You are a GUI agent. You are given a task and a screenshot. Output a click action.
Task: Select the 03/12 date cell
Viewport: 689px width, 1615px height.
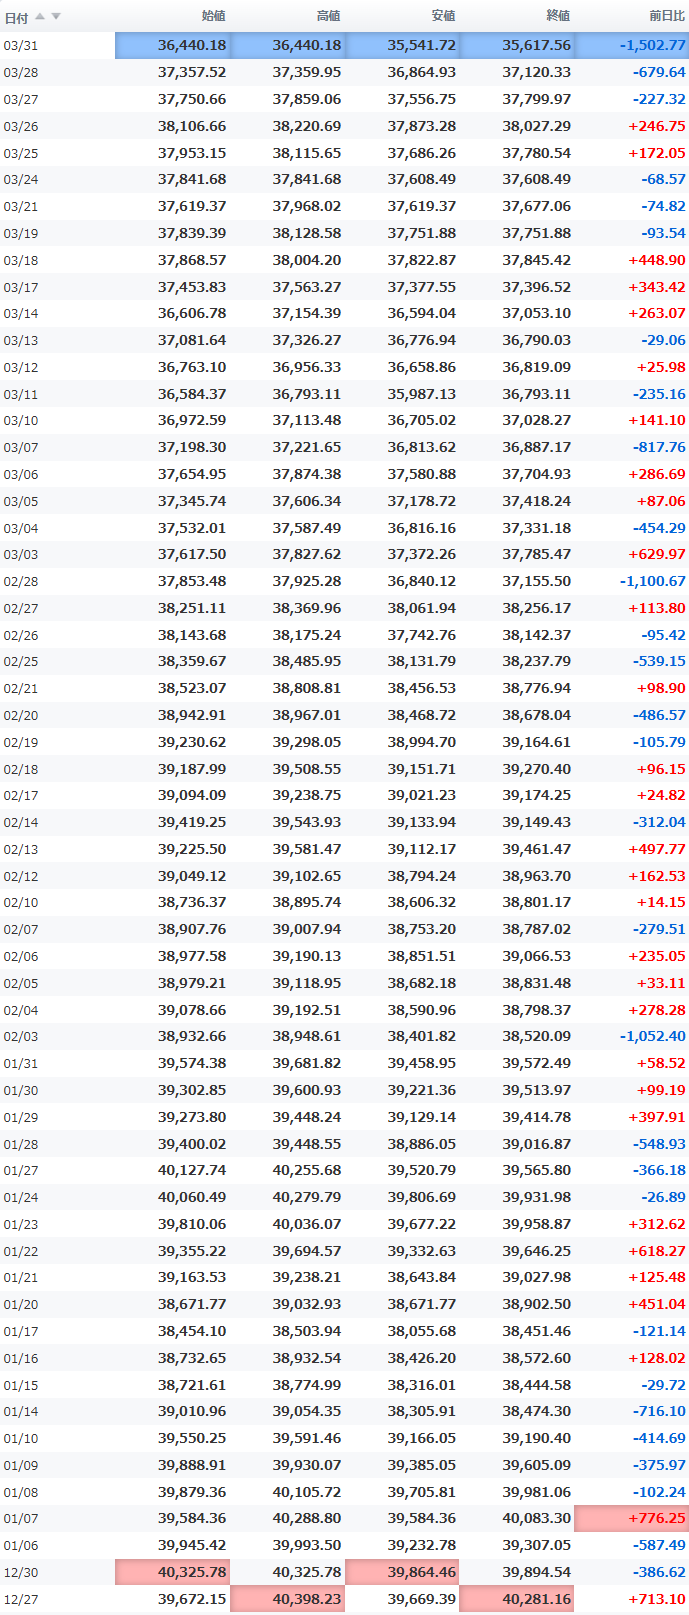click(57, 367)
